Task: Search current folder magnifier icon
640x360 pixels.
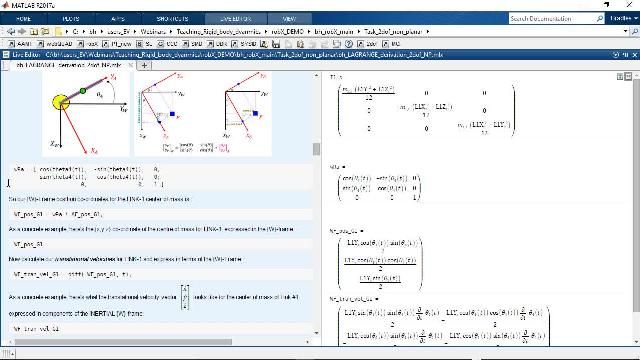Action: (635, 31)
